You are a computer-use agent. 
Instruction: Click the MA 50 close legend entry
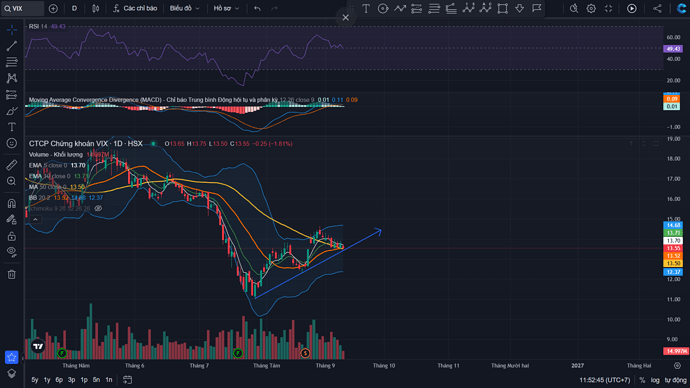coord(57,187)
